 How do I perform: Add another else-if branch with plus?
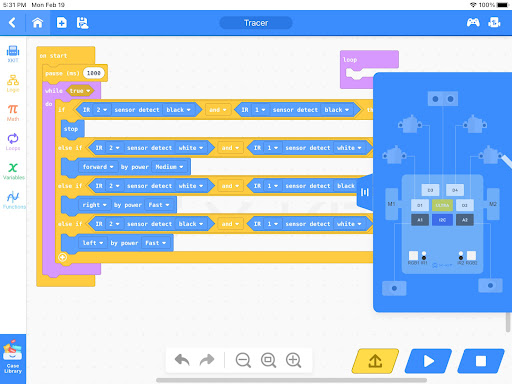point(62,257)
